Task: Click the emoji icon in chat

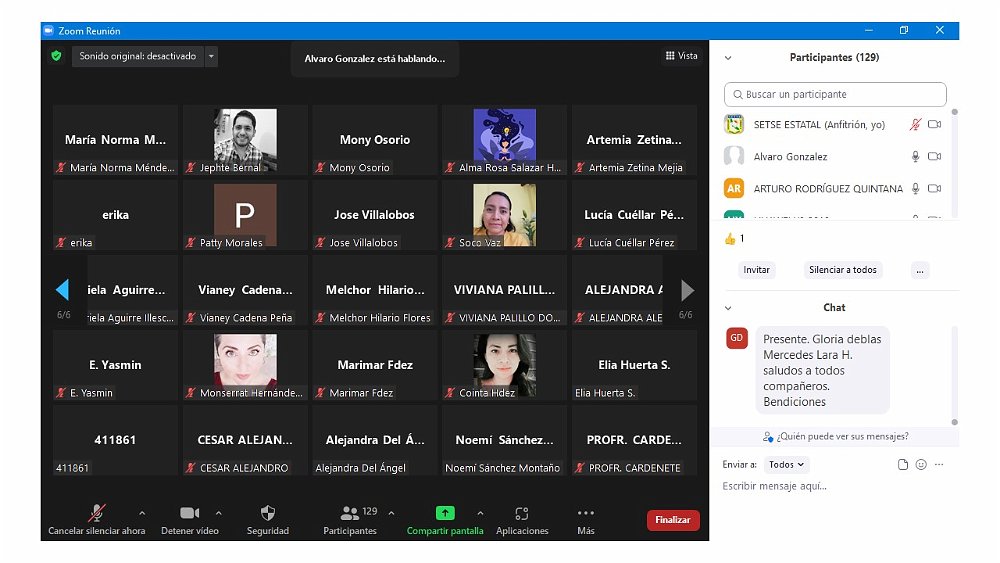Action: (921, 465)
